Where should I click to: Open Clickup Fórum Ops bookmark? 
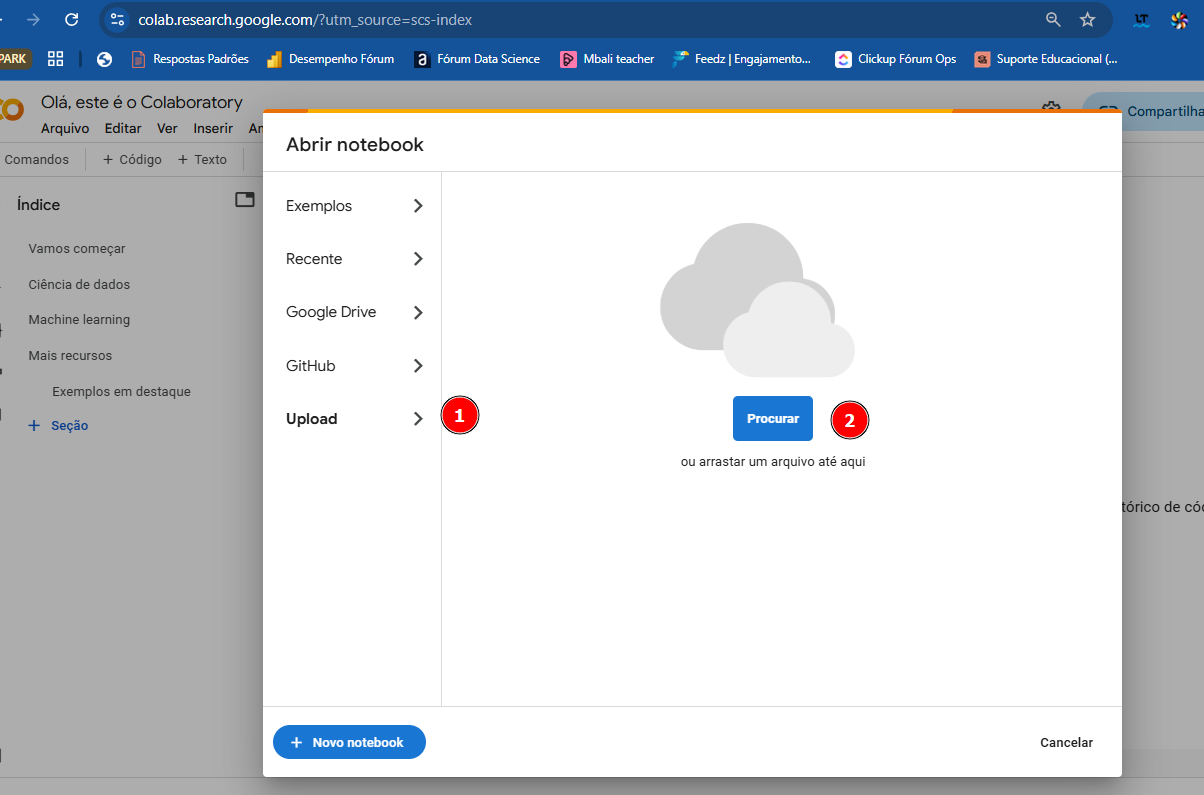pyautogui.click(x=896, y=59)
